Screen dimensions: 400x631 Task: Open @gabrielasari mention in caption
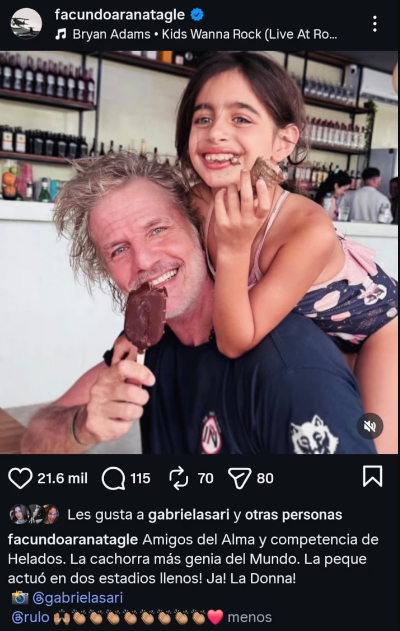tap(77, 598)
